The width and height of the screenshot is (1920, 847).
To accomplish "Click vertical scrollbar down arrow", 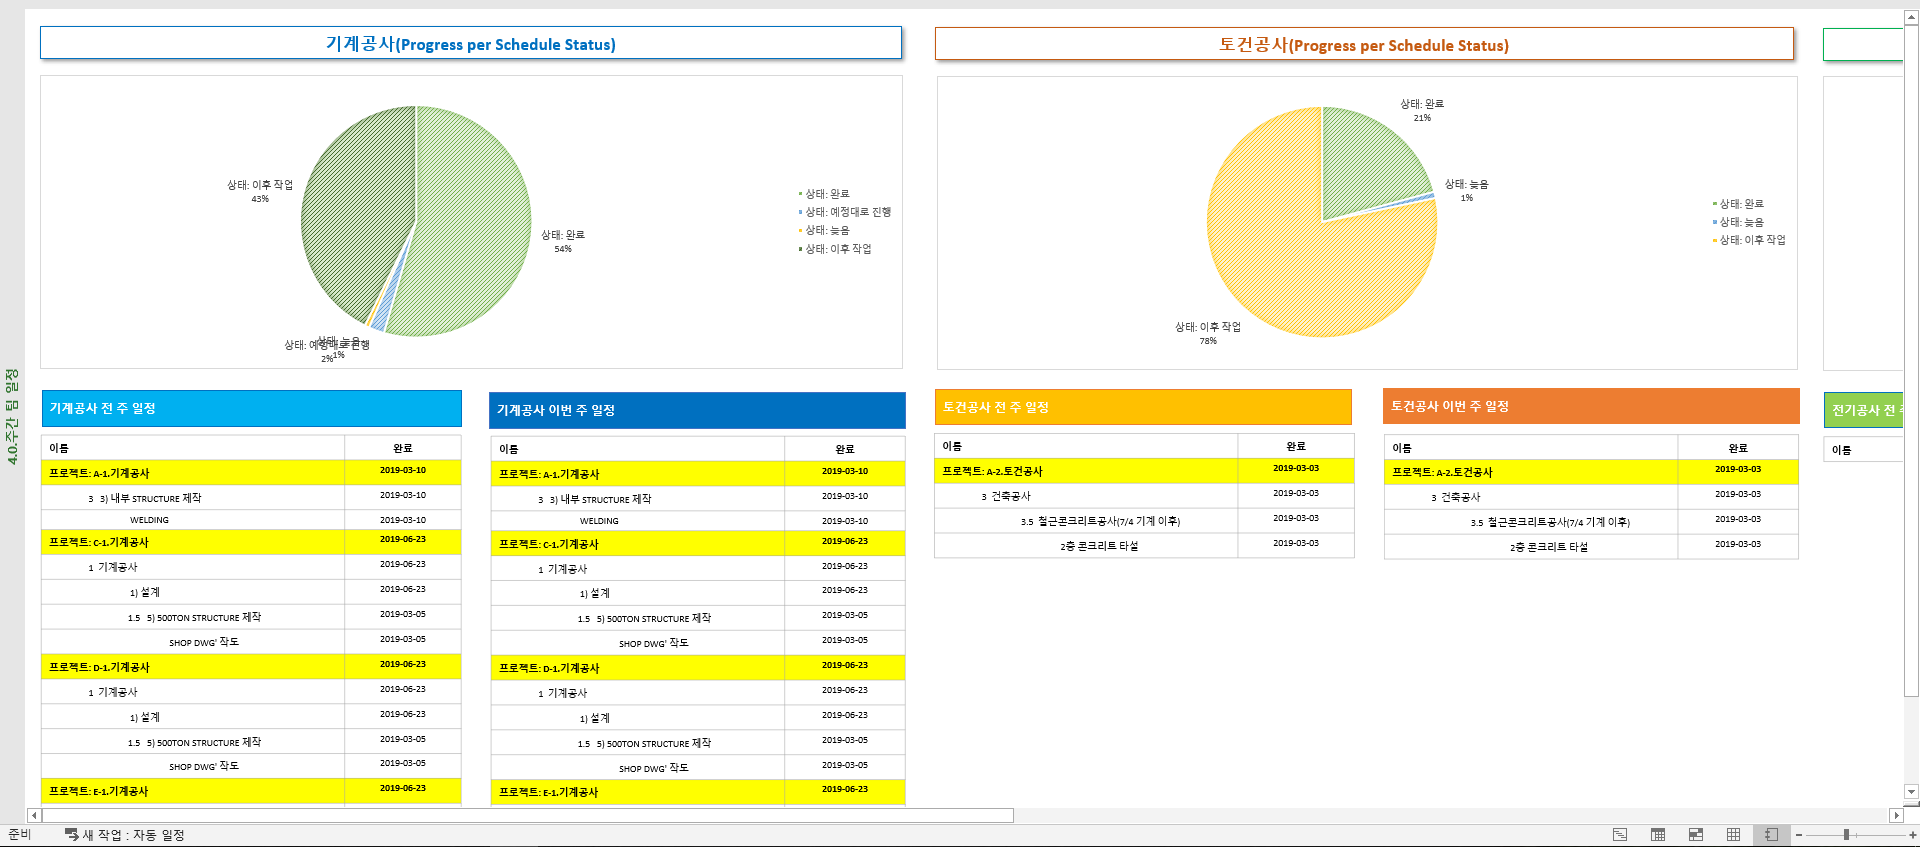I will coord(1912,792).
